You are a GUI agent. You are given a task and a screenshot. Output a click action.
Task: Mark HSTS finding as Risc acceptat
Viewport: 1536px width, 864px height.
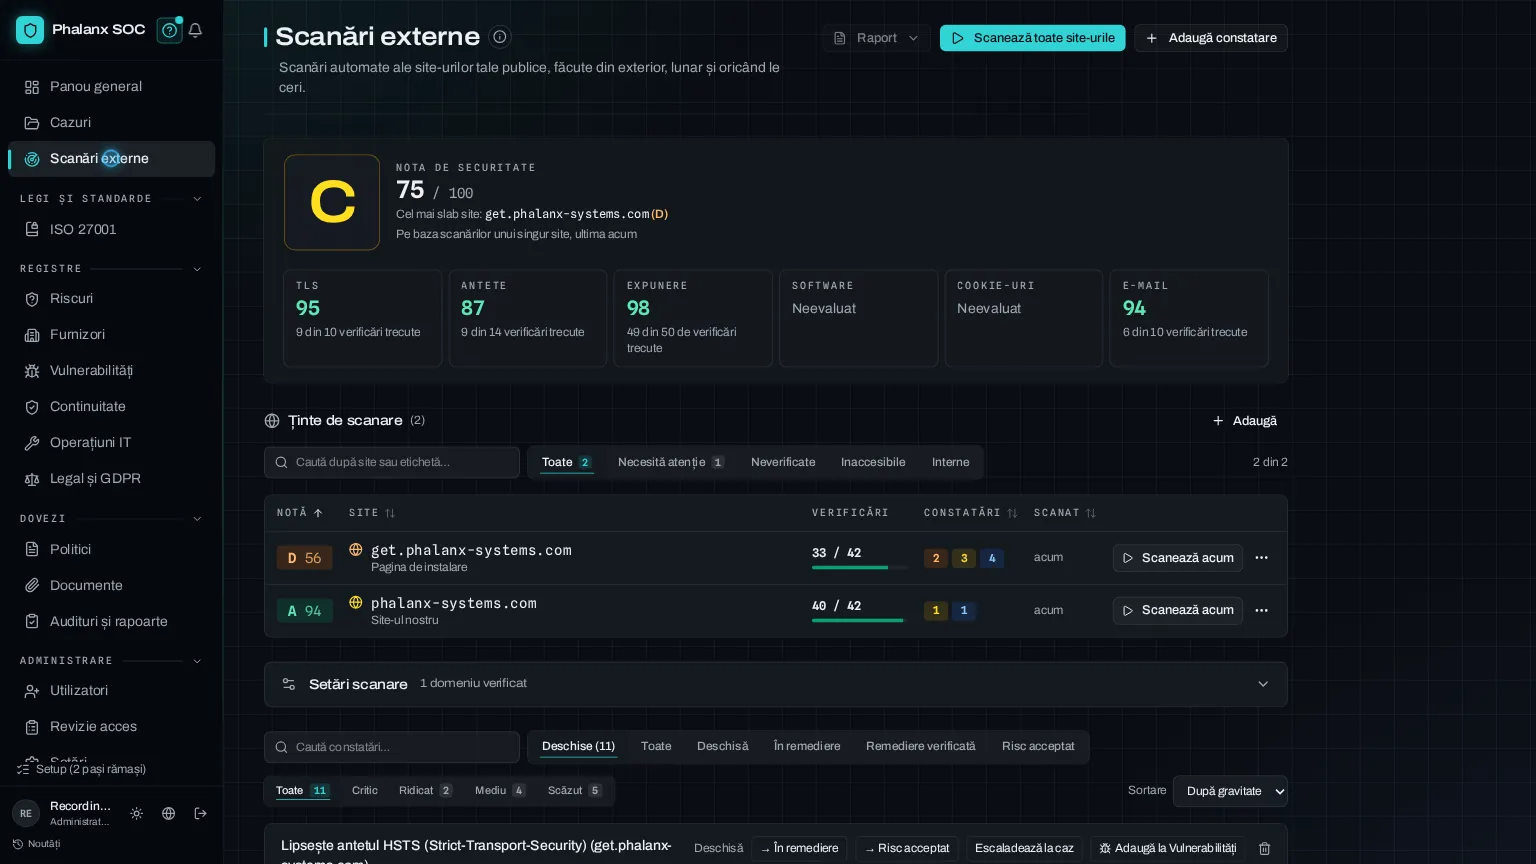click(907, 848)
